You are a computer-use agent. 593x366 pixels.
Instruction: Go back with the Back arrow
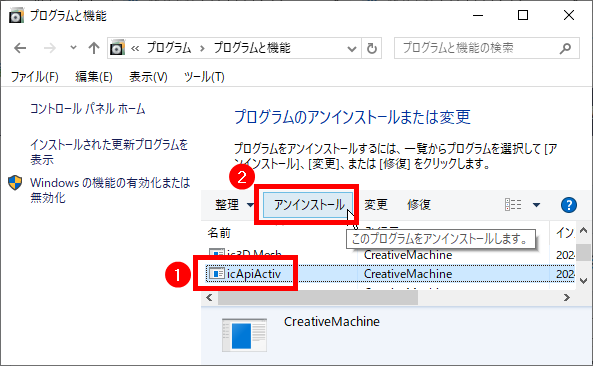(x=20, y=48)
